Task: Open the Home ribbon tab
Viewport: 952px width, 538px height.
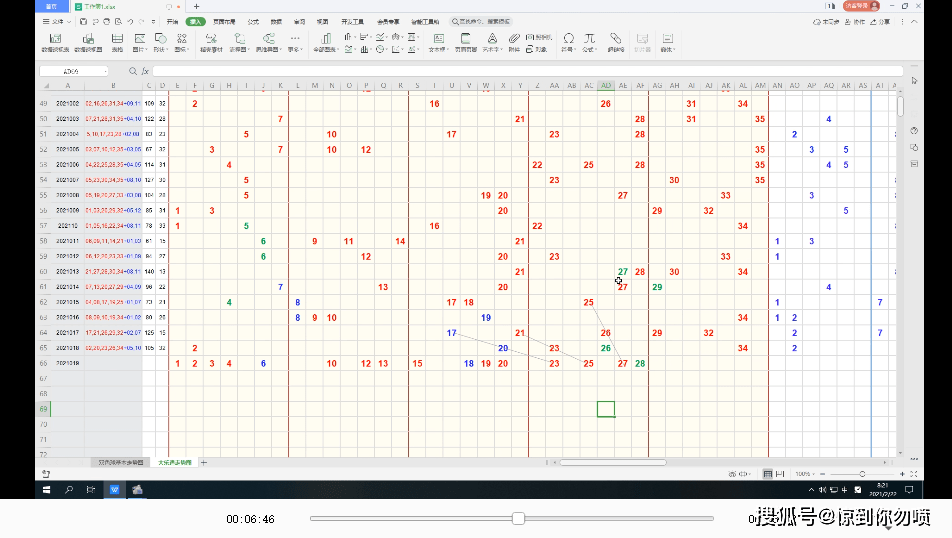Action: [172, 21]
